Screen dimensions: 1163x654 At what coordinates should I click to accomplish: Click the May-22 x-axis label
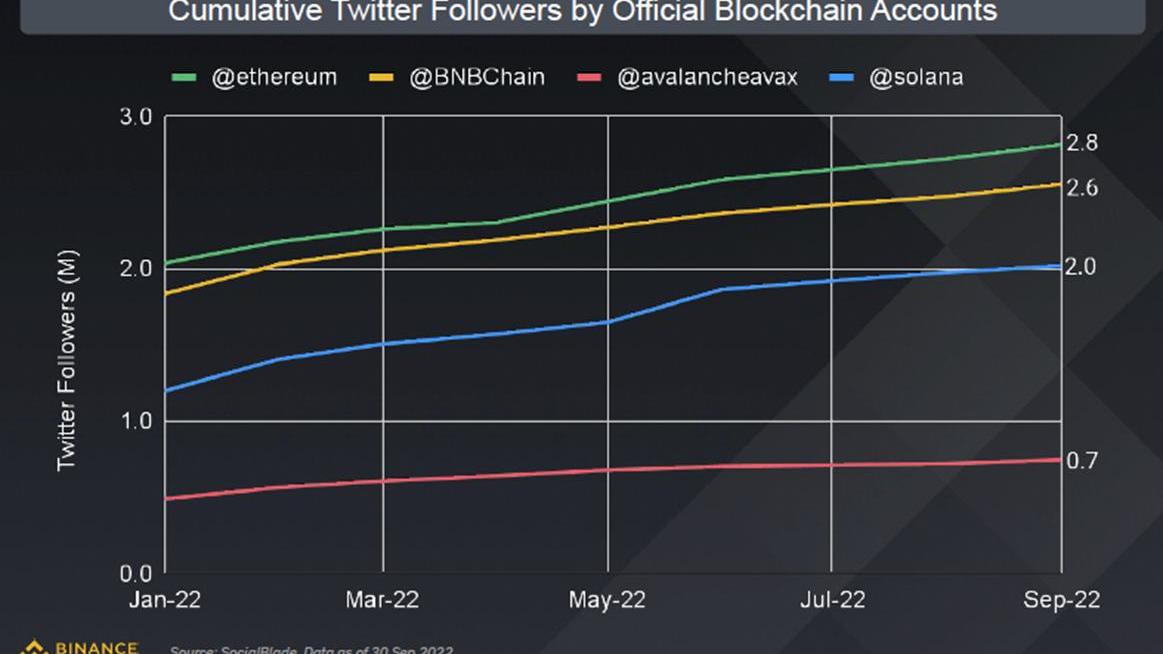pyautogui.click(x=607, y=600)
